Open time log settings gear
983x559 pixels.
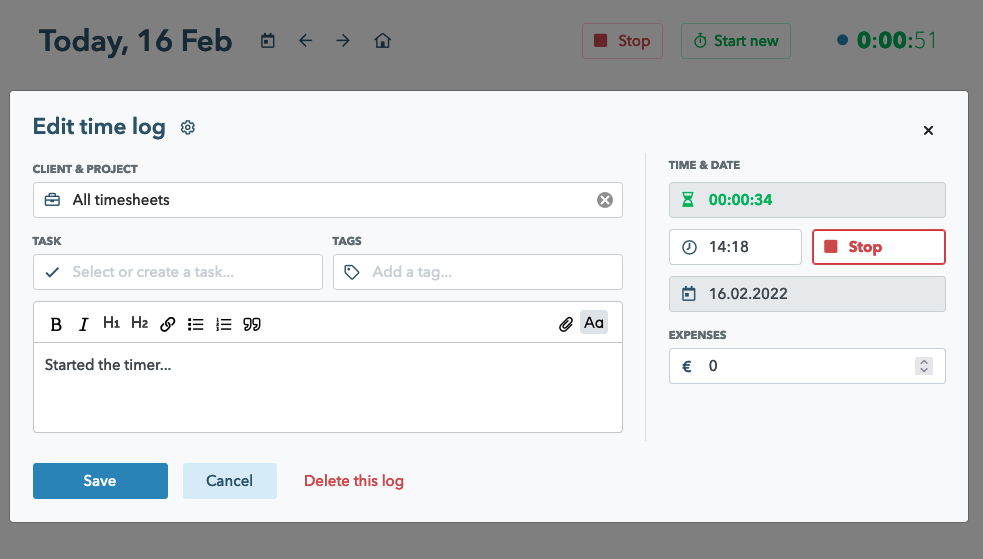[x=188, y=127]
